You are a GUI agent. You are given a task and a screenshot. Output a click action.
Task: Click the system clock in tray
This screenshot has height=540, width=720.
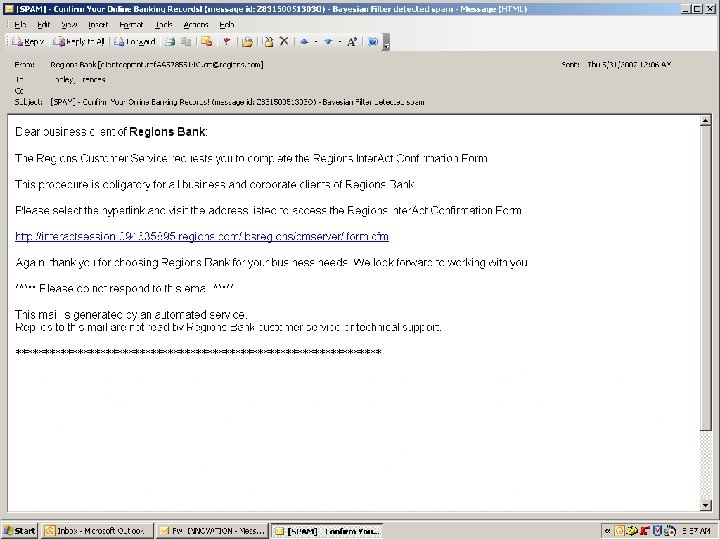point(696,531)
